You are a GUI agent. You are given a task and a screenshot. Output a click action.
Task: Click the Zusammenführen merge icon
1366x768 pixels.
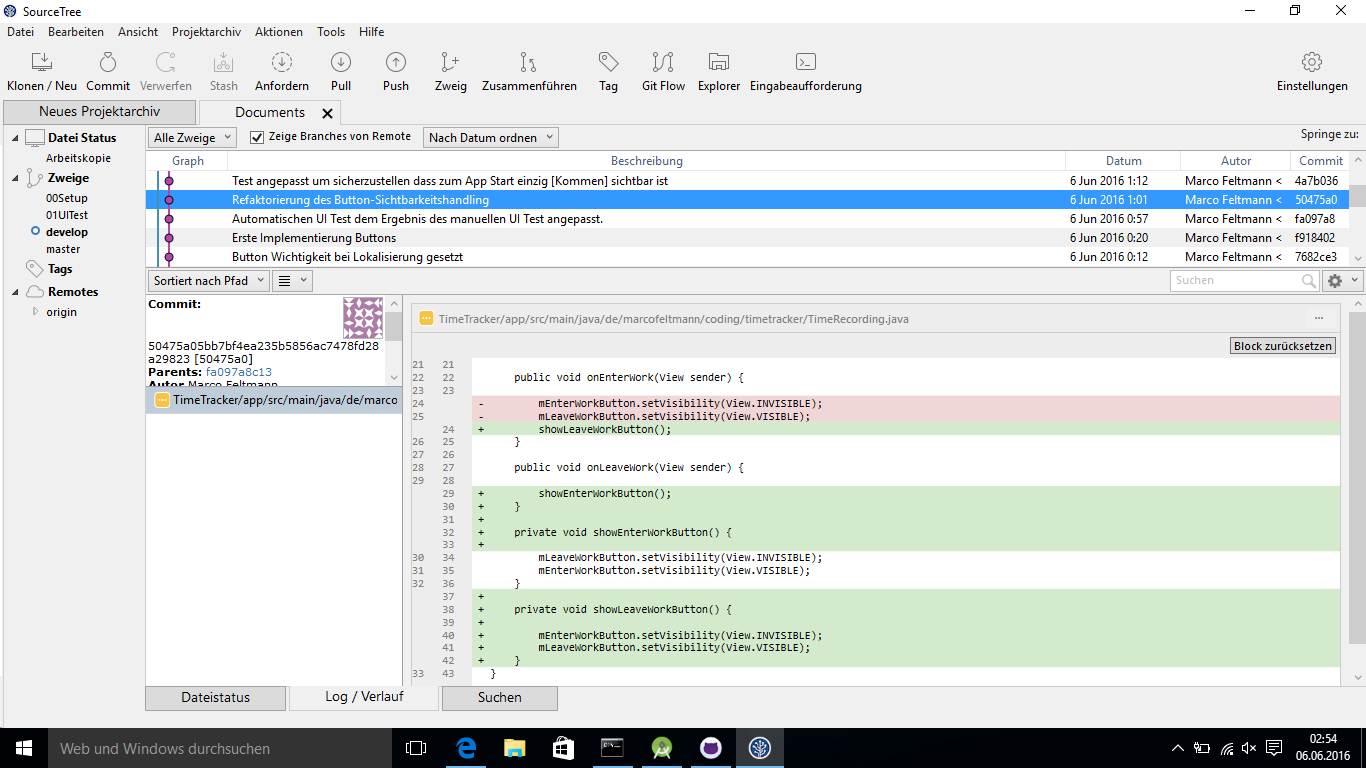(x=529, y=63)
